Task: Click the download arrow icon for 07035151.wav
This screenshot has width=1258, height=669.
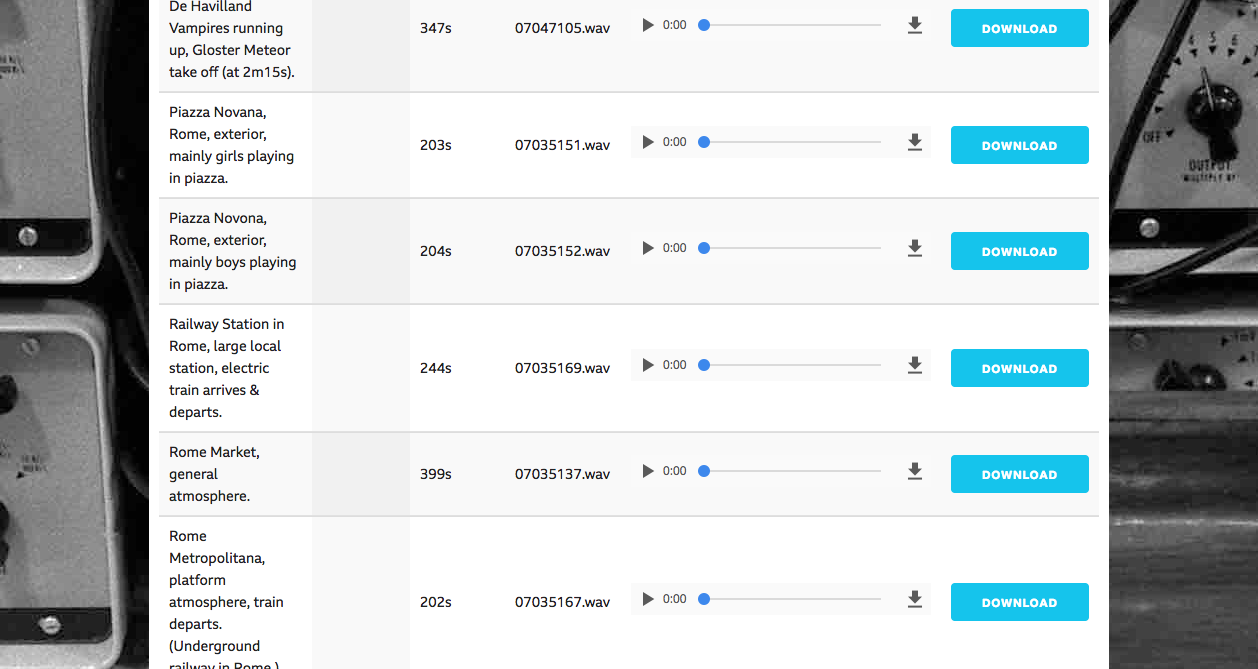Action: 914,143
